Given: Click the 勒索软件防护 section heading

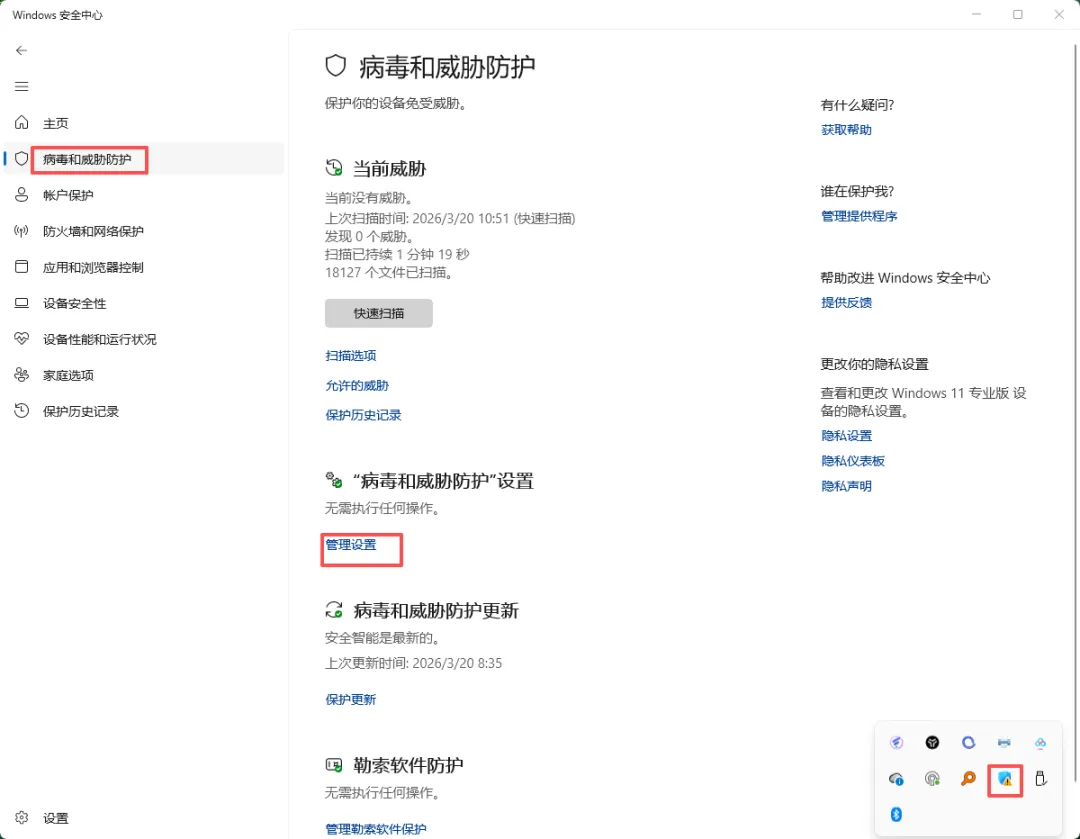Looking at the screenshot, I should (408, 765).
